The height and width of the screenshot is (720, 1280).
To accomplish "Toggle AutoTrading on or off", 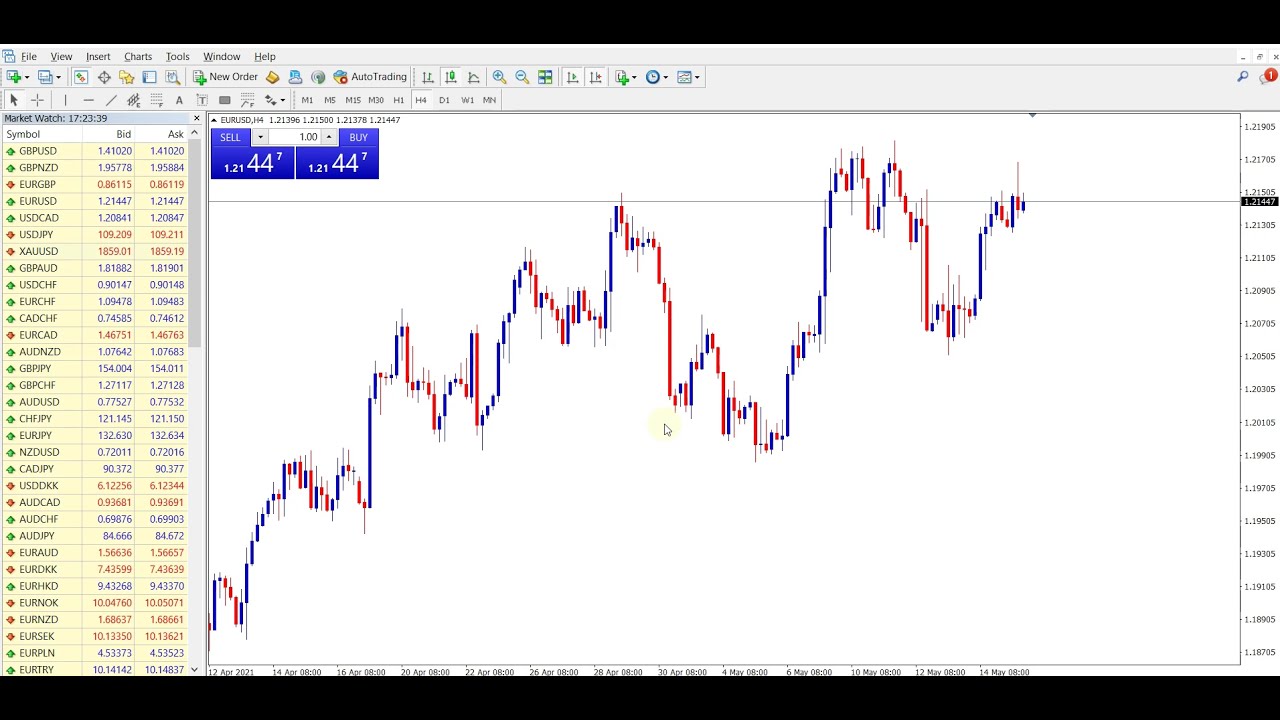I will tap(370, 77).
